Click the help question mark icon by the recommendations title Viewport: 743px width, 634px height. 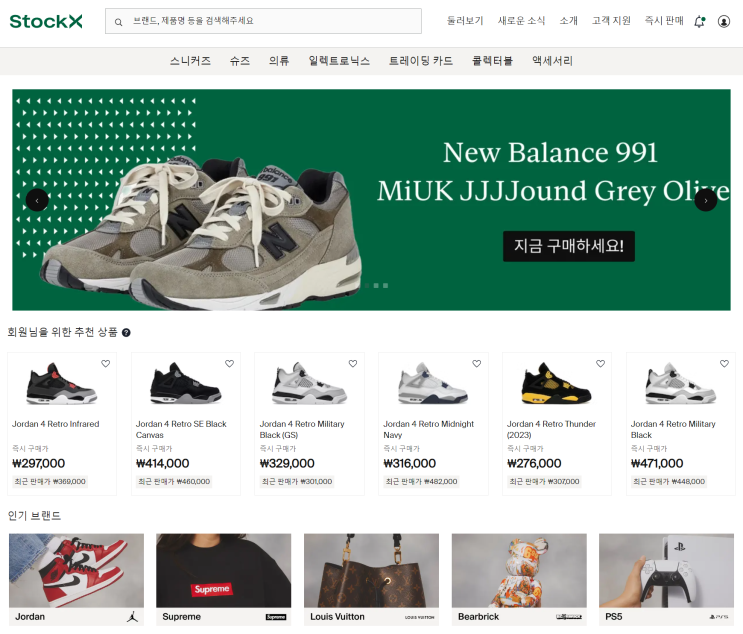click(126, 333)
